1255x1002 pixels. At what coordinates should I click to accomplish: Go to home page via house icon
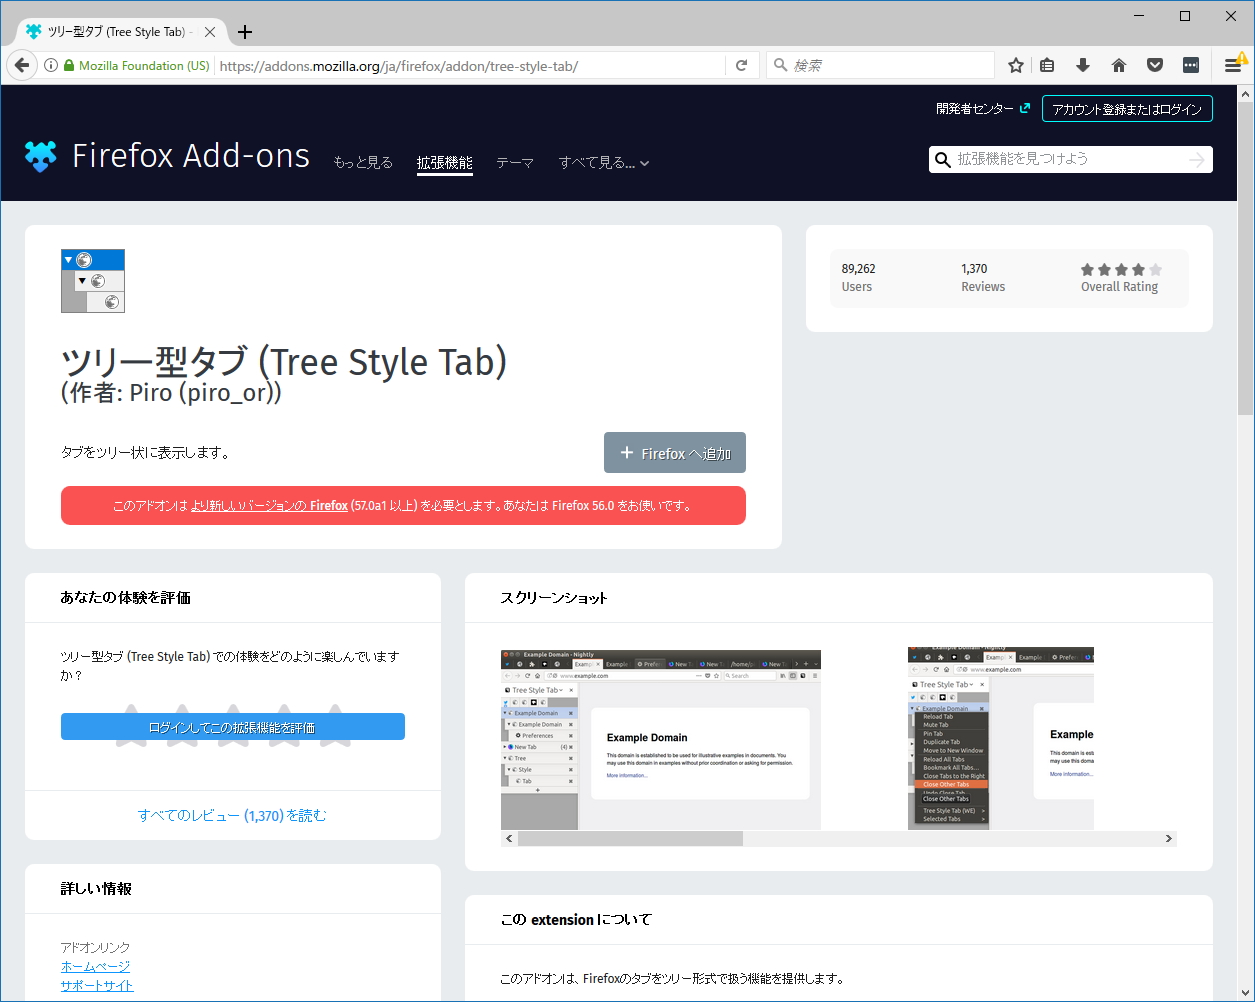[x=1119, y=66]
